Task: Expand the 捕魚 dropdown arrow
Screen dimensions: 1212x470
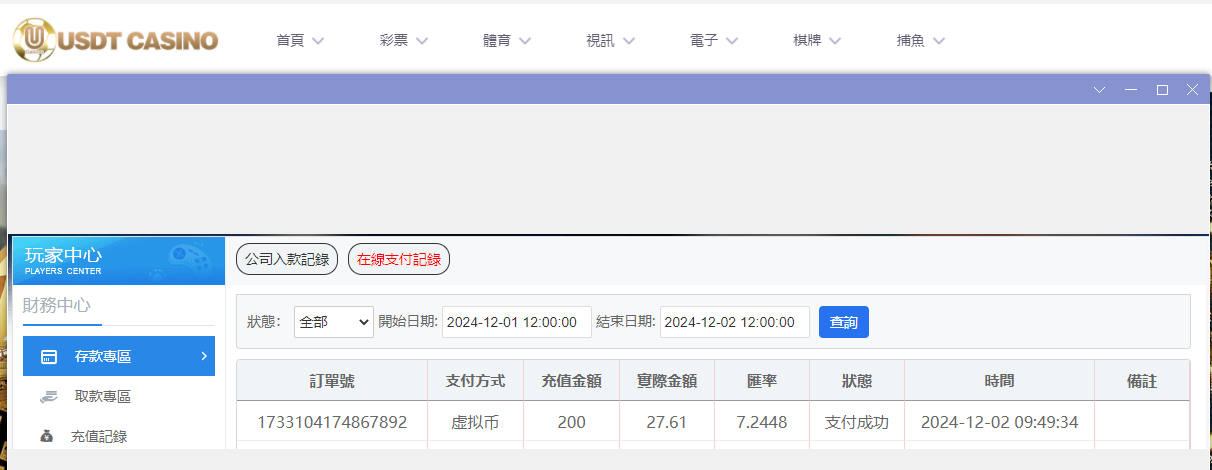Action: 939,41
